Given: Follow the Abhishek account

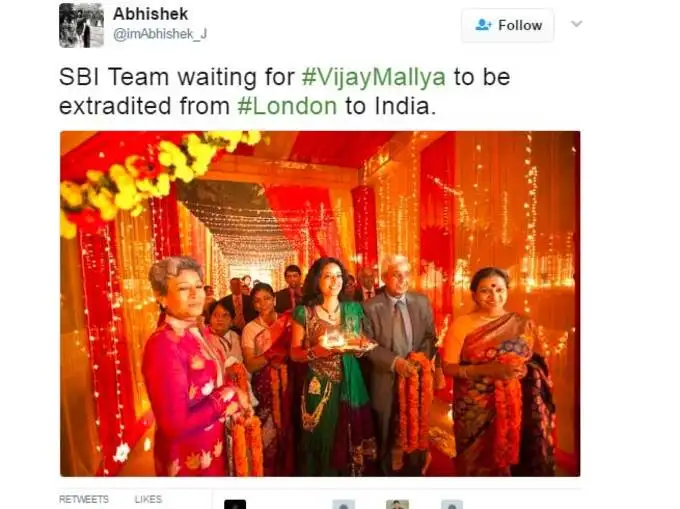Looking at the screenshot, I should point(507,25).
